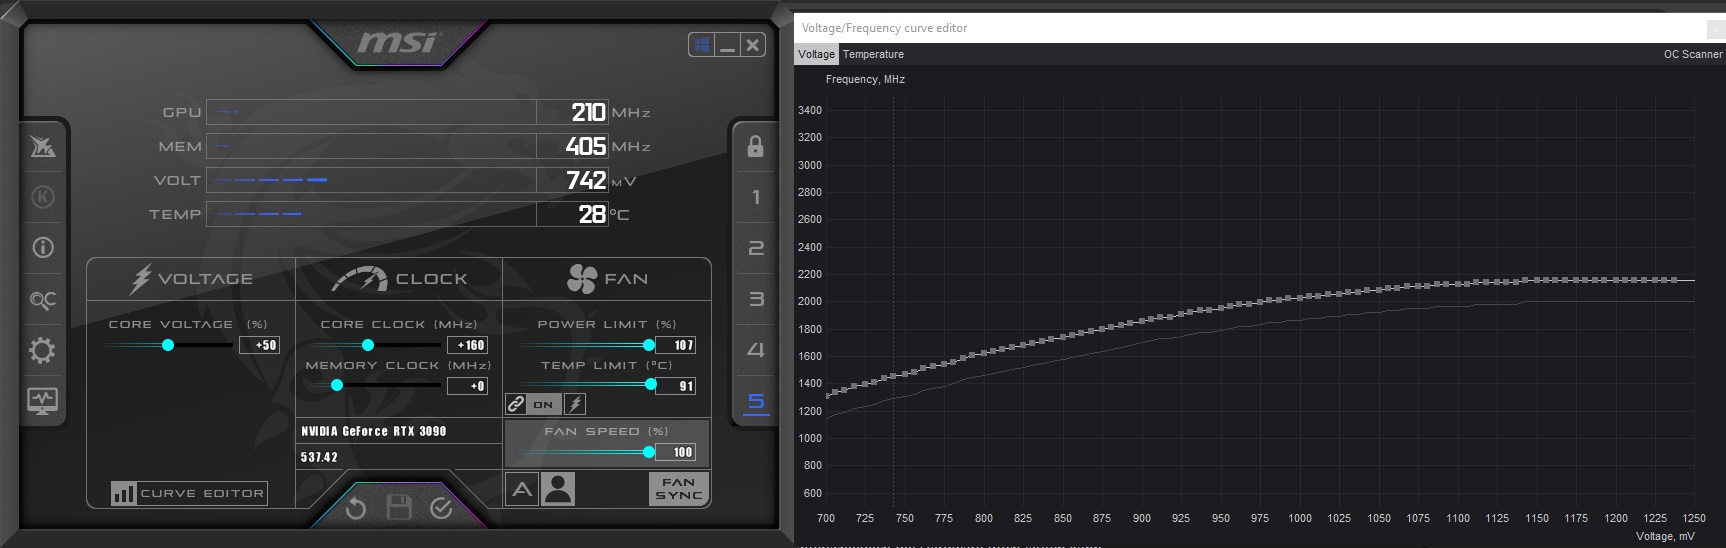Toggle the lightning priority icon
Viewport: 1726px width, 548px height.
pyautogui.click(x=575, y=404)
